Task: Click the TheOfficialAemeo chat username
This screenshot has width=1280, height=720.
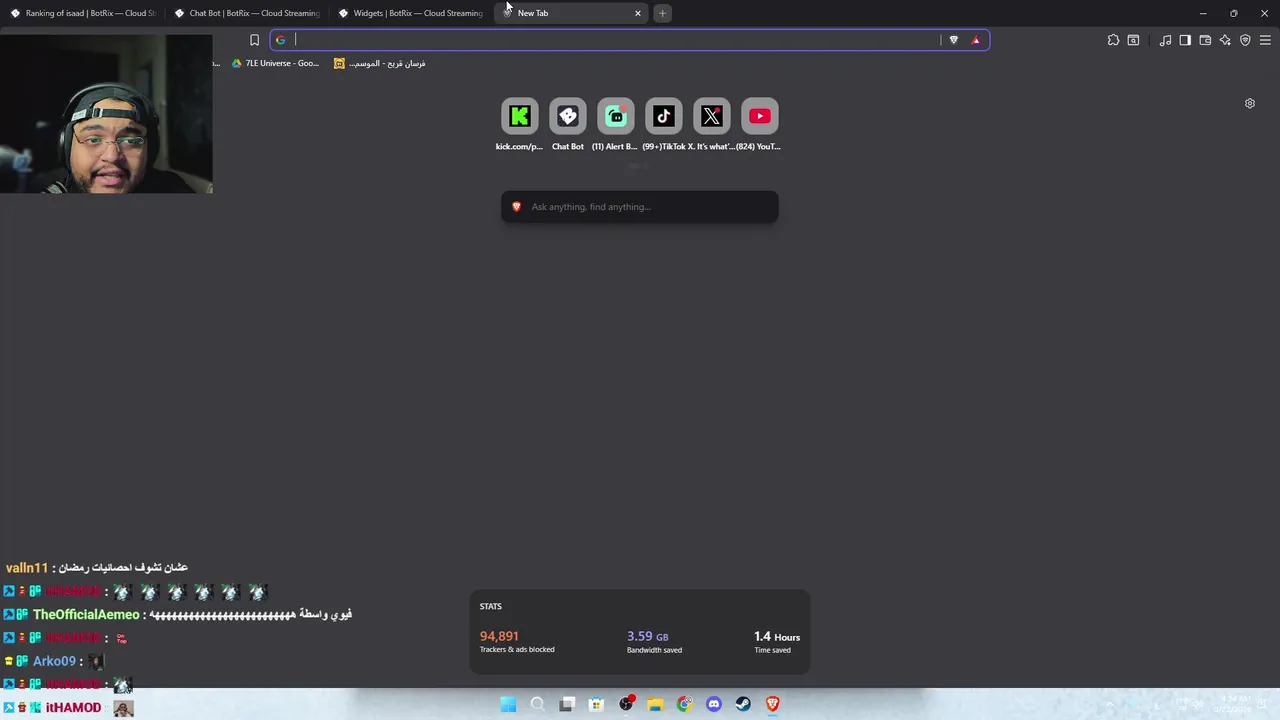Action: click(x=86, y=614)
